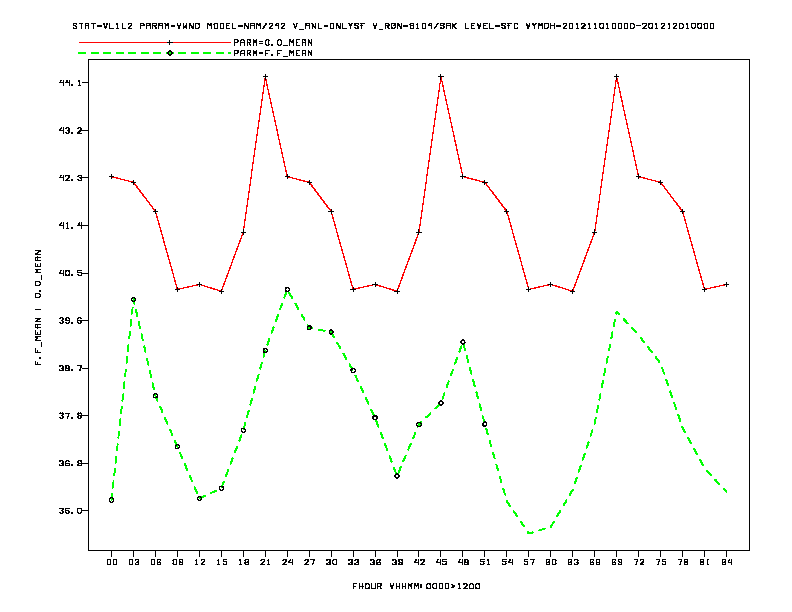Click the 36 forecast hour tick label
Viewport: 792px width, 612px height.
(375, 562)
